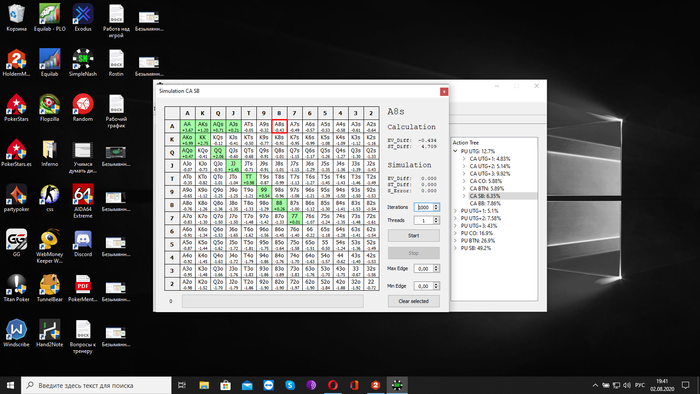Open the SimpleNash desktop shortcut

[83, 63]
